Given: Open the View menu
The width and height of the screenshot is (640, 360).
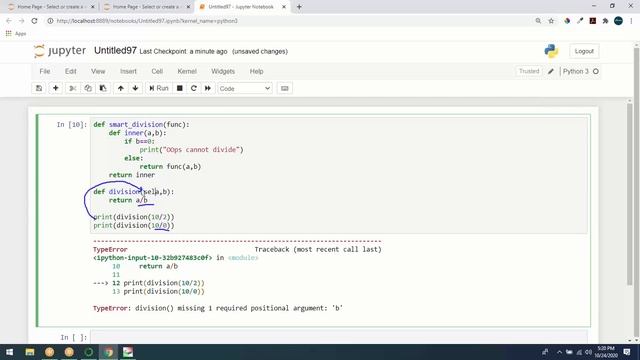Looking at the screenshot, I should [98, 71].
